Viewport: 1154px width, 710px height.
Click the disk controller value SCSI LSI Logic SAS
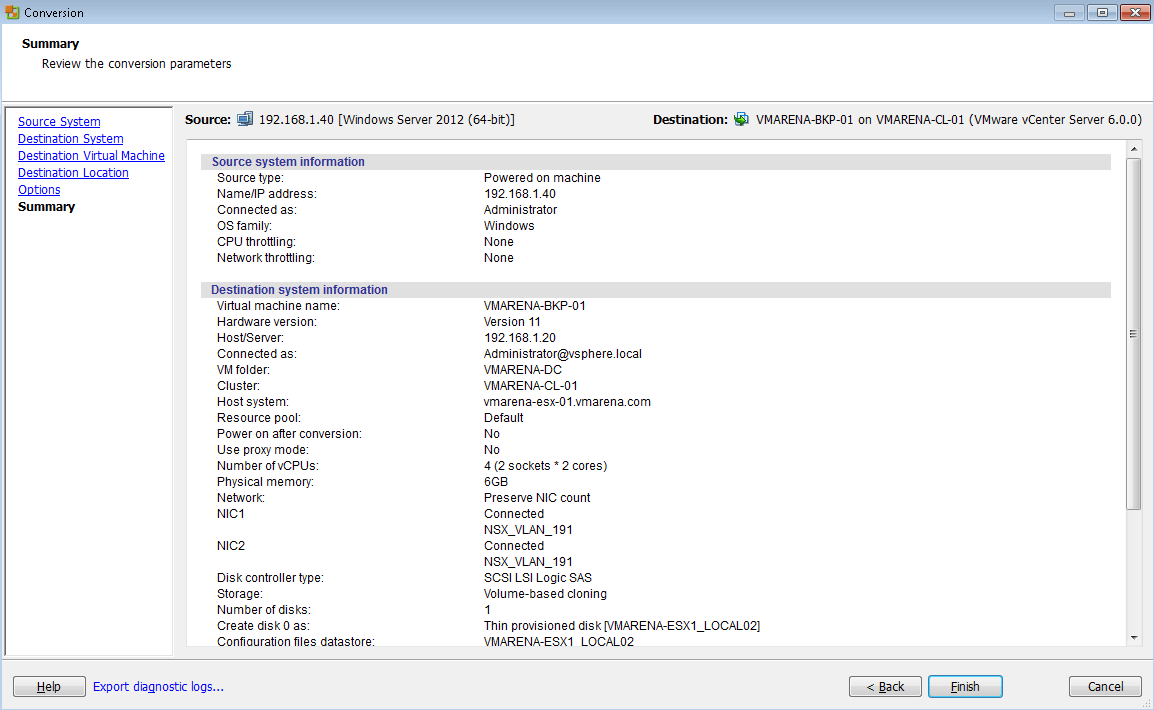pos(537,578)
